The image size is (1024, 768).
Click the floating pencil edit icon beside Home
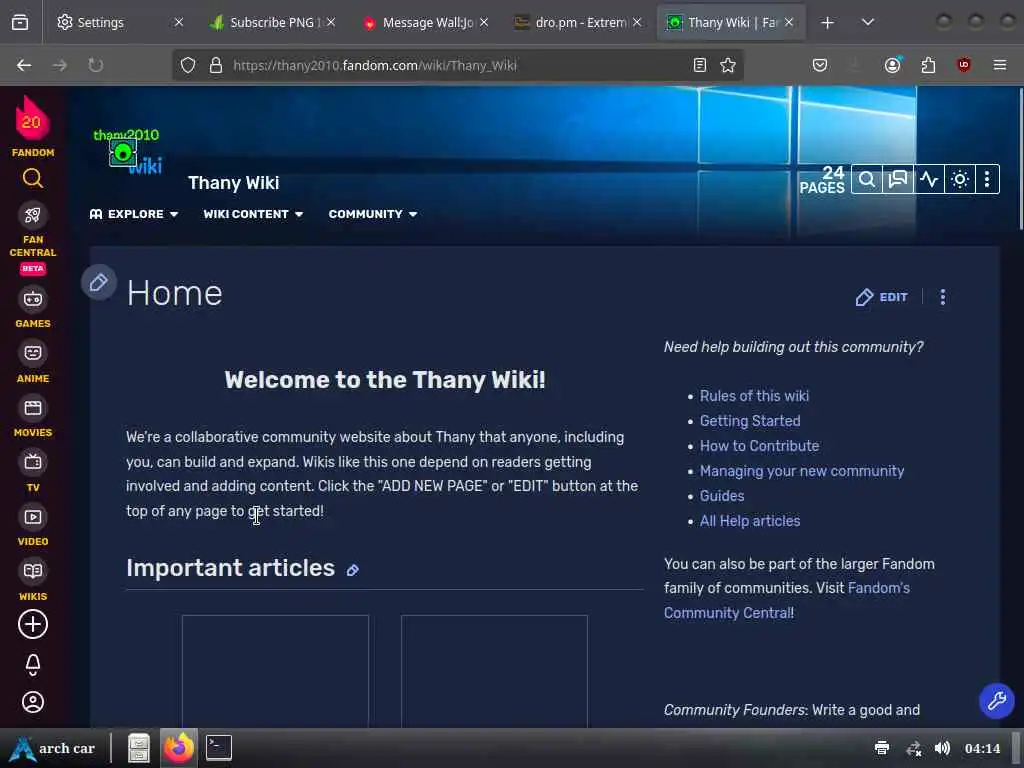coord(99,283)
